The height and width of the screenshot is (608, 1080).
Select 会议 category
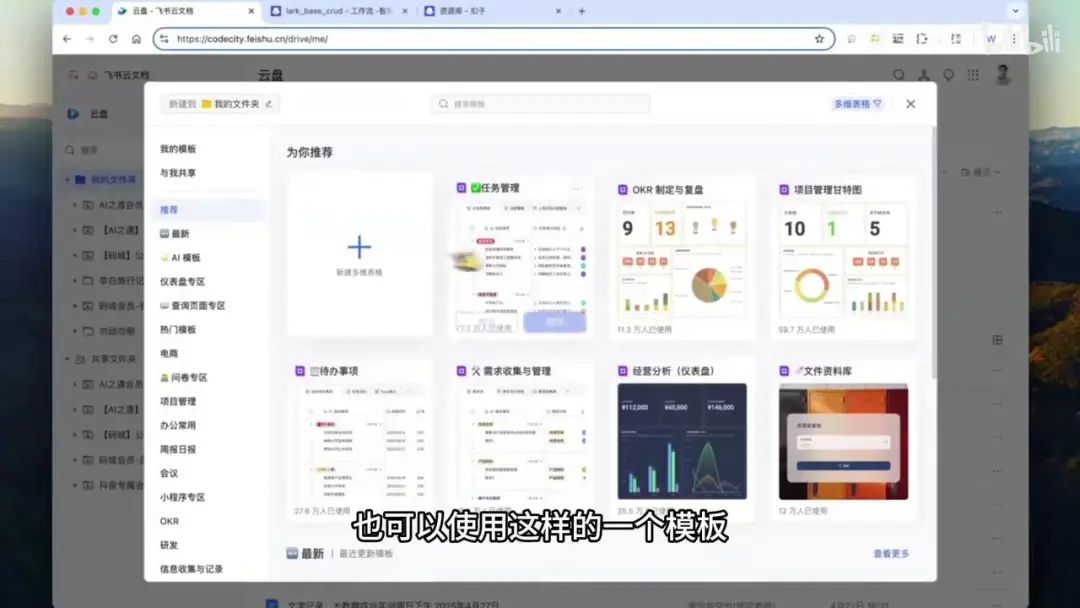tap(169, 473)
